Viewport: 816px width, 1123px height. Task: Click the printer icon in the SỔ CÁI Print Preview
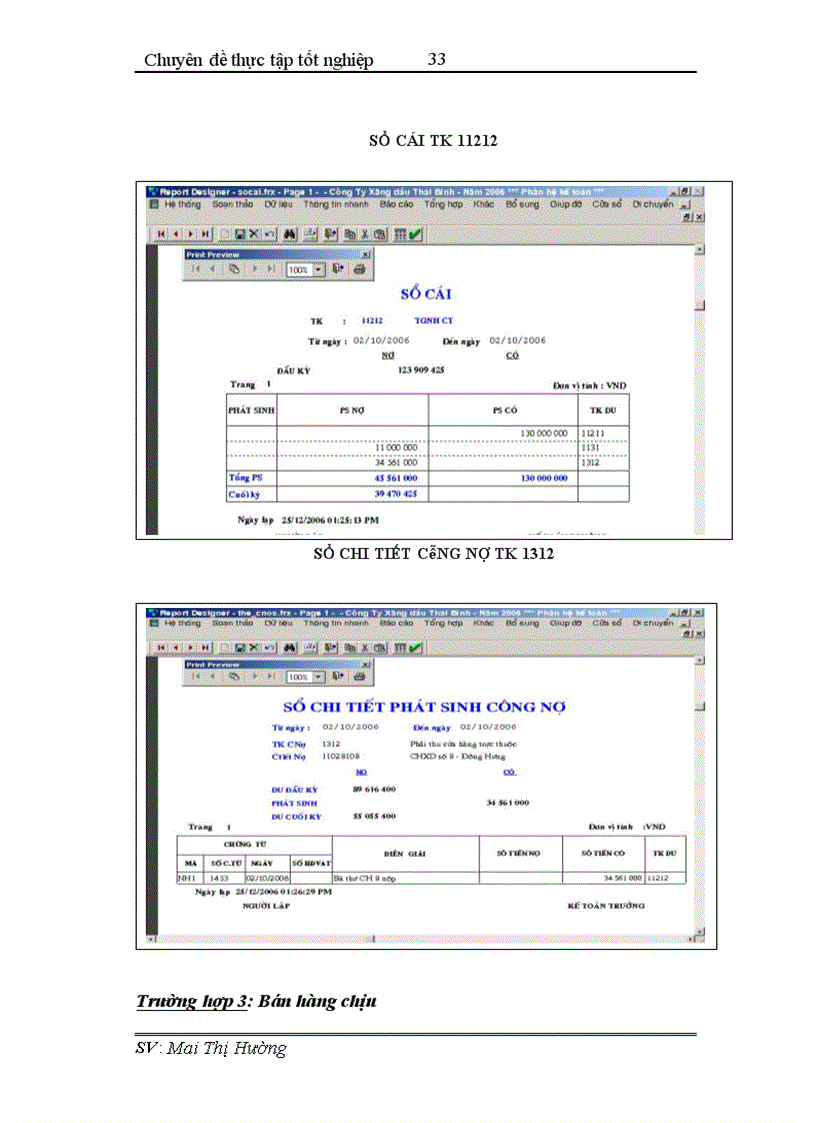358,269
